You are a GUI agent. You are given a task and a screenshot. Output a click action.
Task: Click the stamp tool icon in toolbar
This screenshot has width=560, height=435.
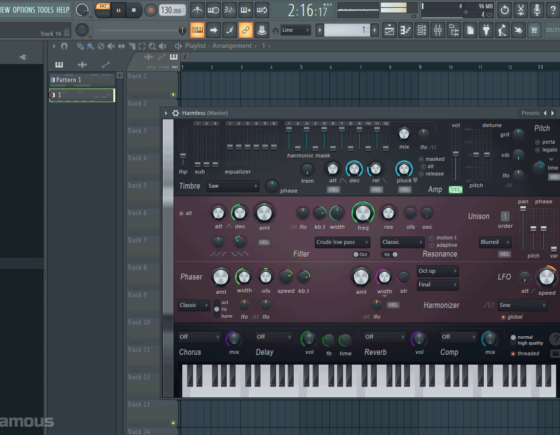(261, 30)
